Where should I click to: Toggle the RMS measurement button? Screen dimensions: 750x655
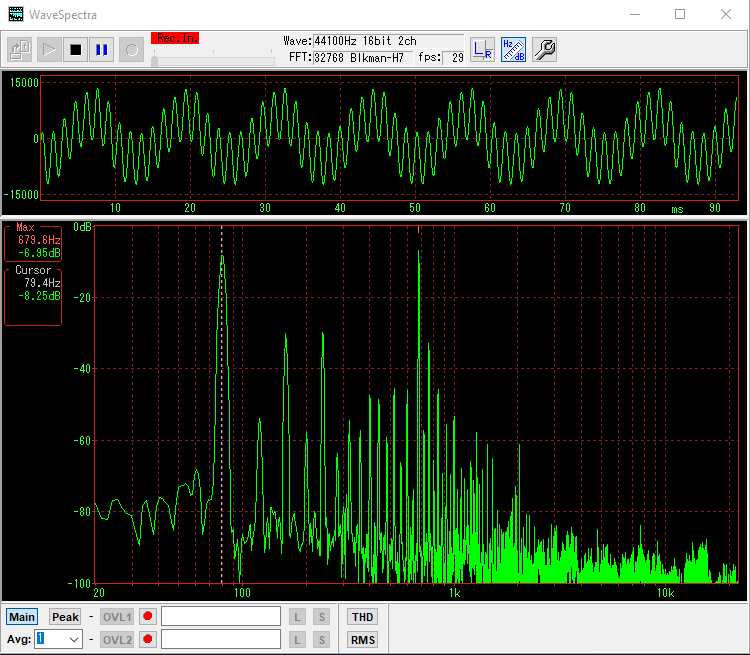[362, 640]
